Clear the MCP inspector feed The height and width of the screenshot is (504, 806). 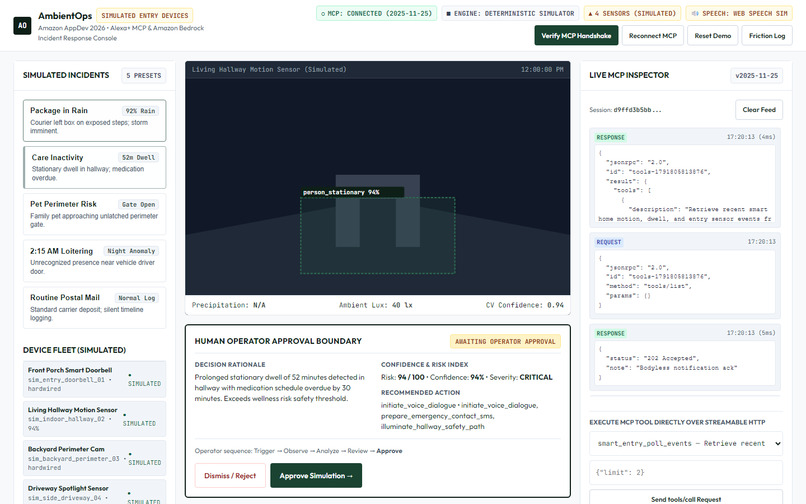click(759, 110)
